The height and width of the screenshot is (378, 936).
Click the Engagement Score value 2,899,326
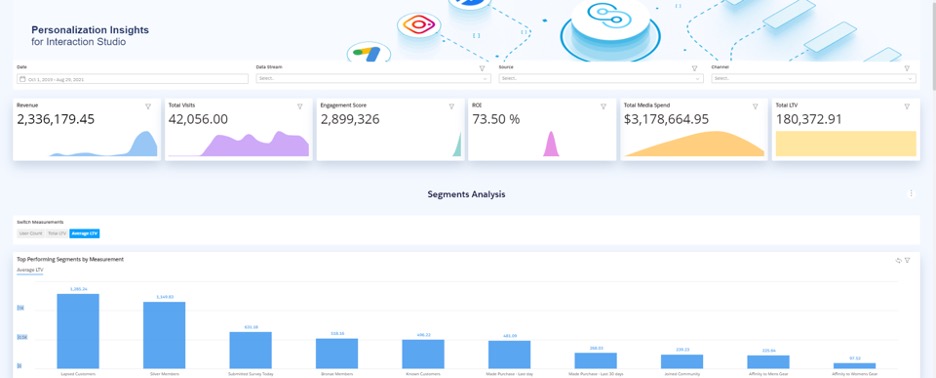point(350,119)
